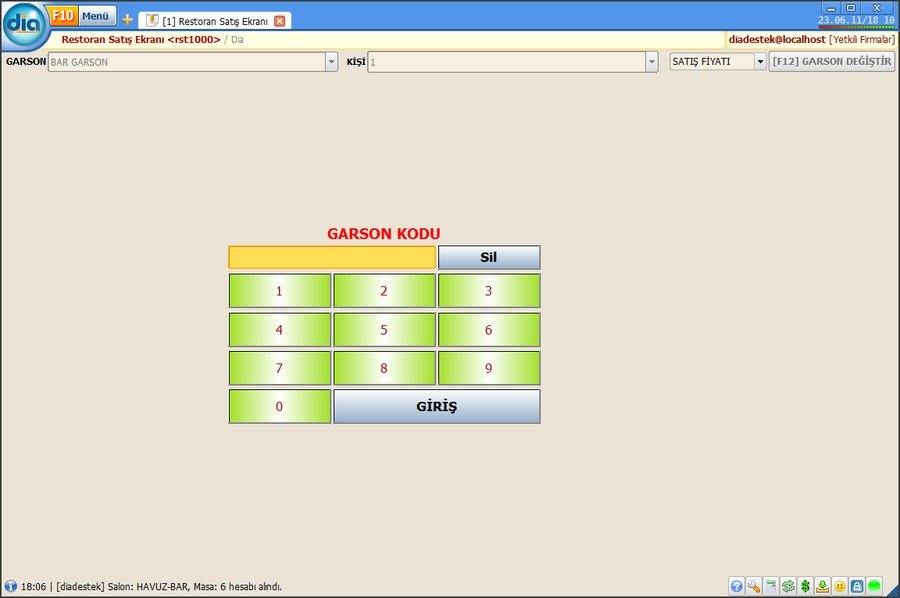900x598 pixels.
Task: Click the blue lock icon
Action: (857, 586)
